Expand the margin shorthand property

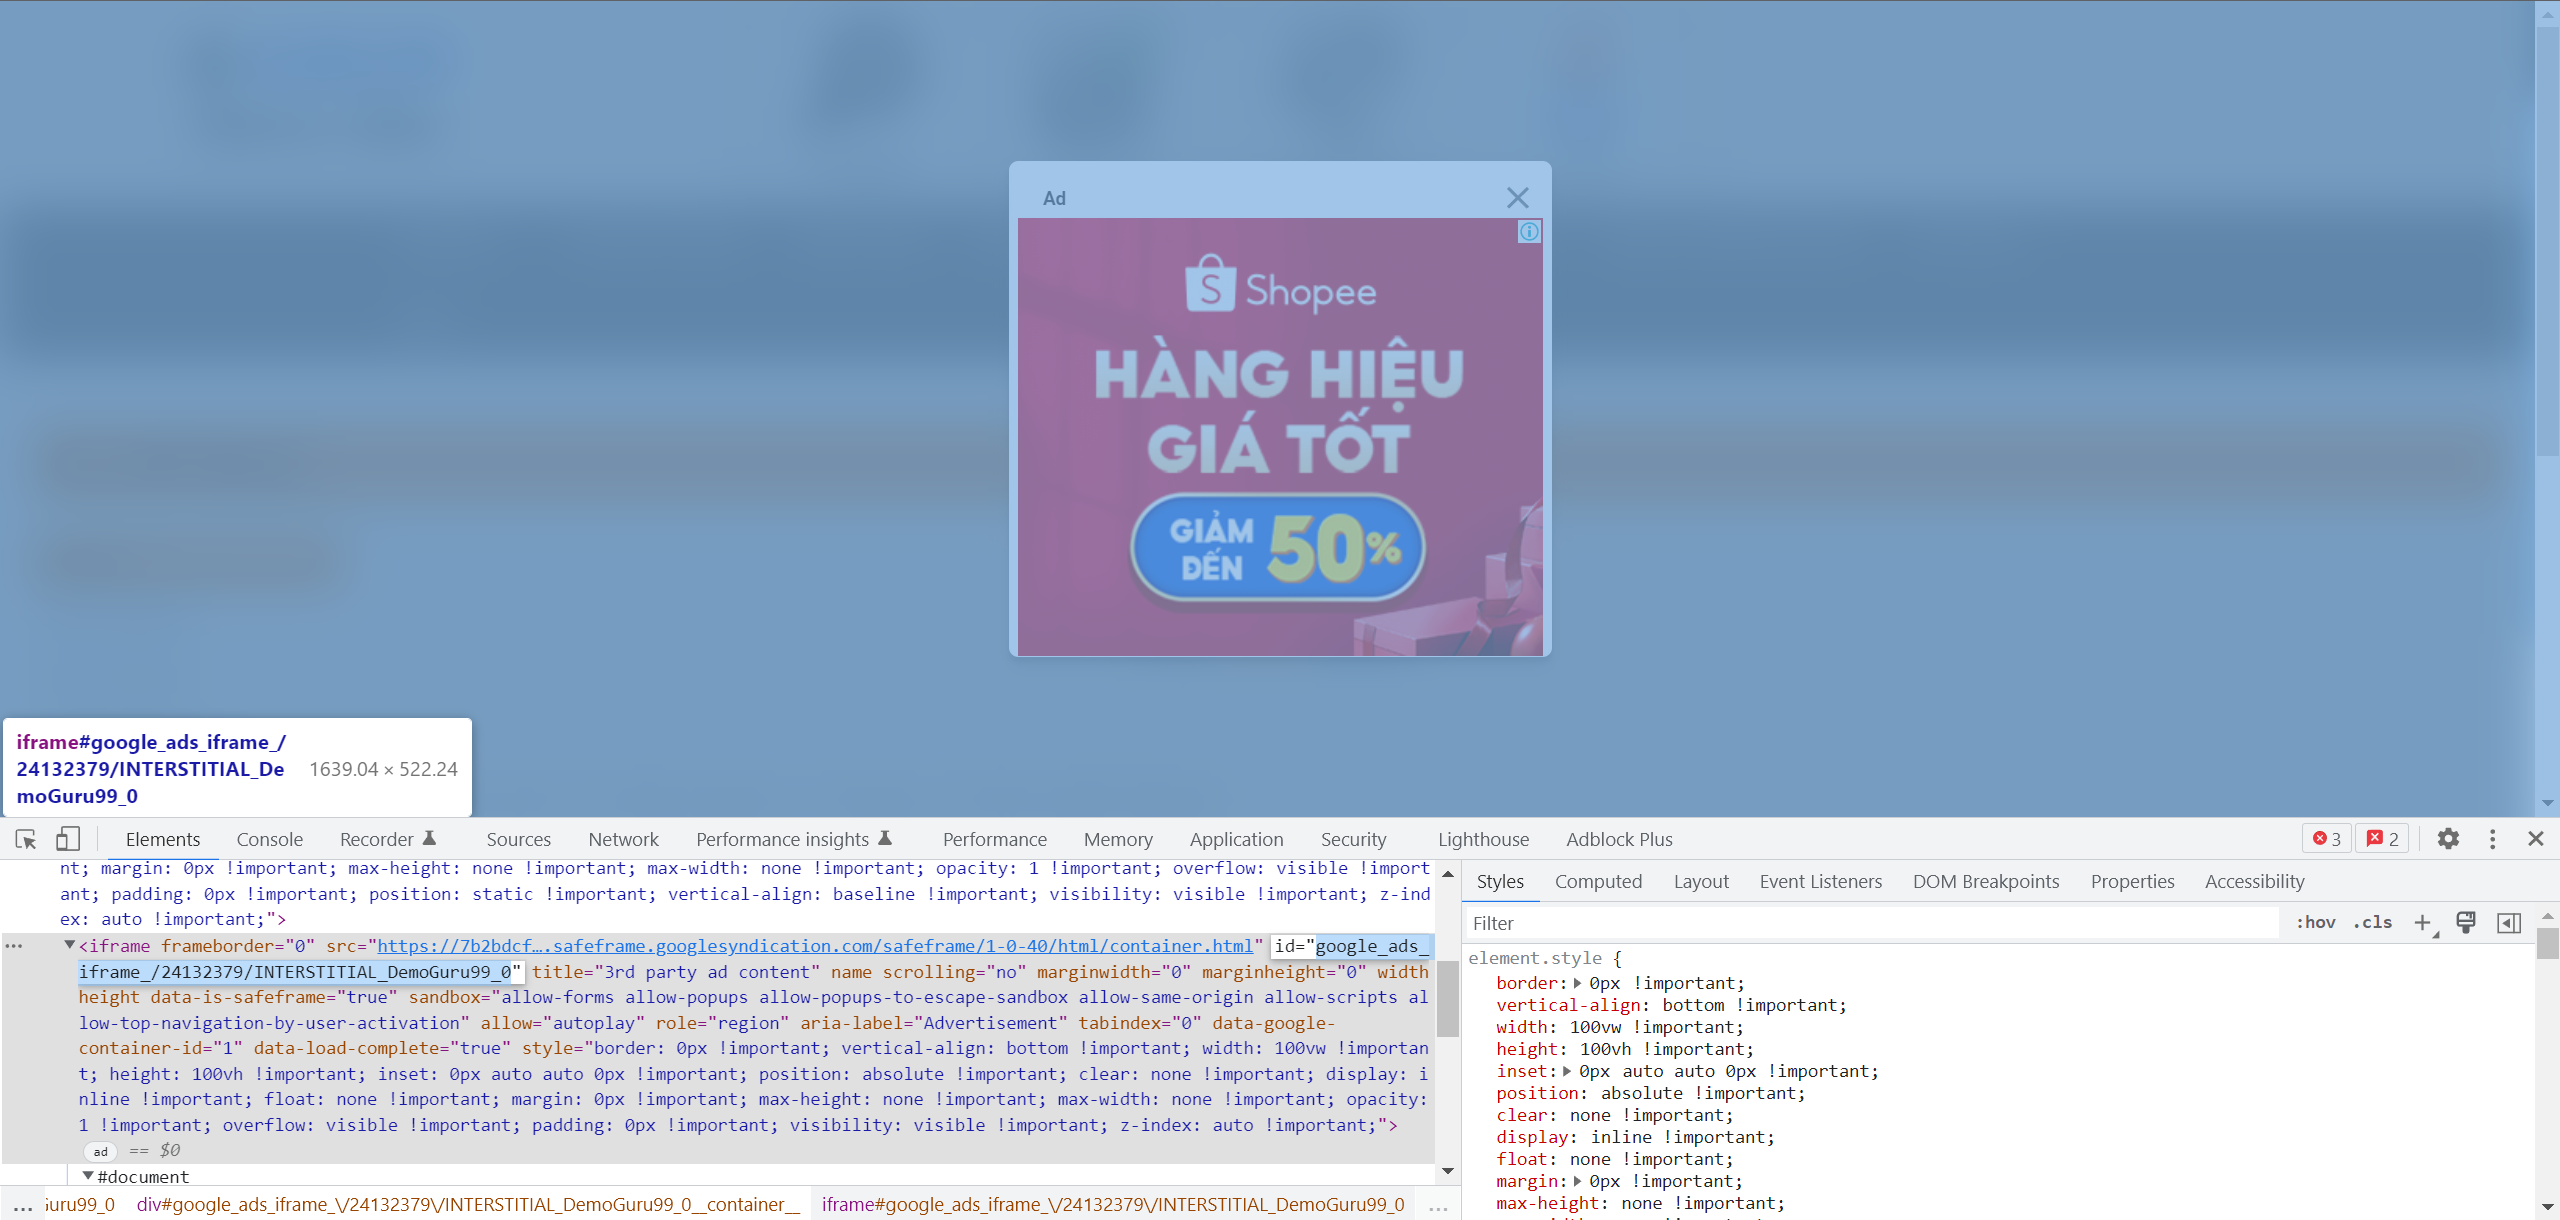(x=1577, y=1181)
